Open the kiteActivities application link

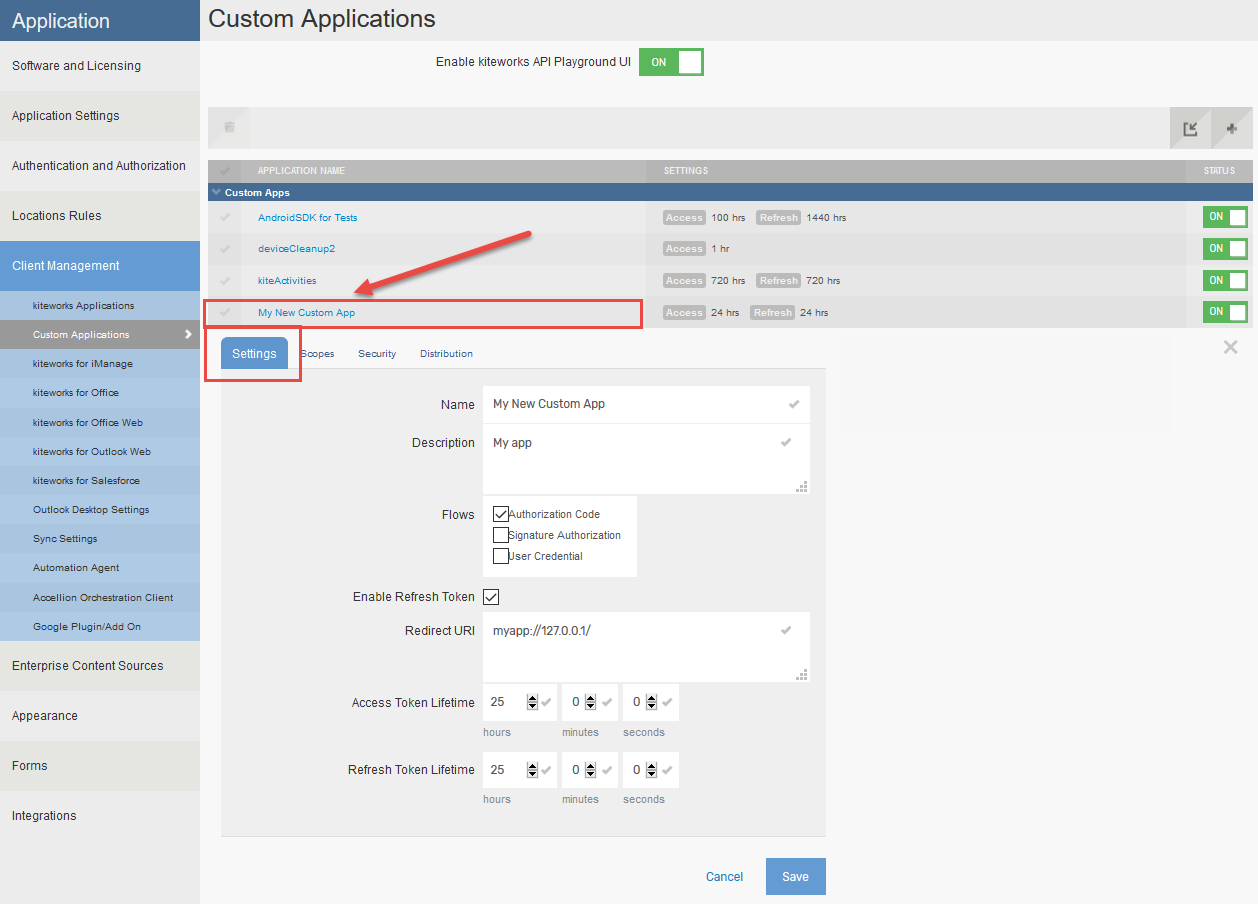287,281
